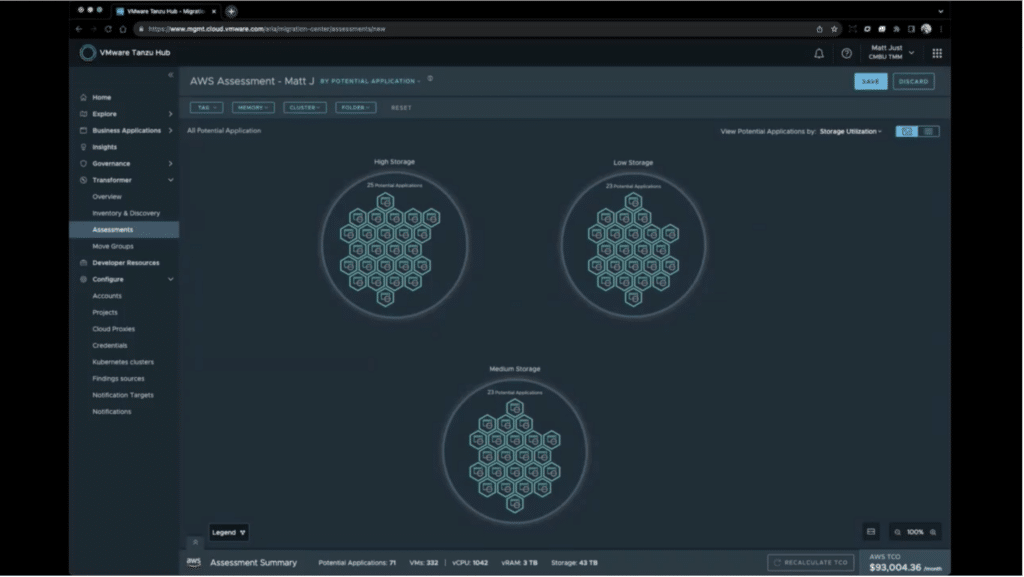This screenshot has height=577, width=1024.
Task: Bookmark this page with star icon
Action: 834,29
